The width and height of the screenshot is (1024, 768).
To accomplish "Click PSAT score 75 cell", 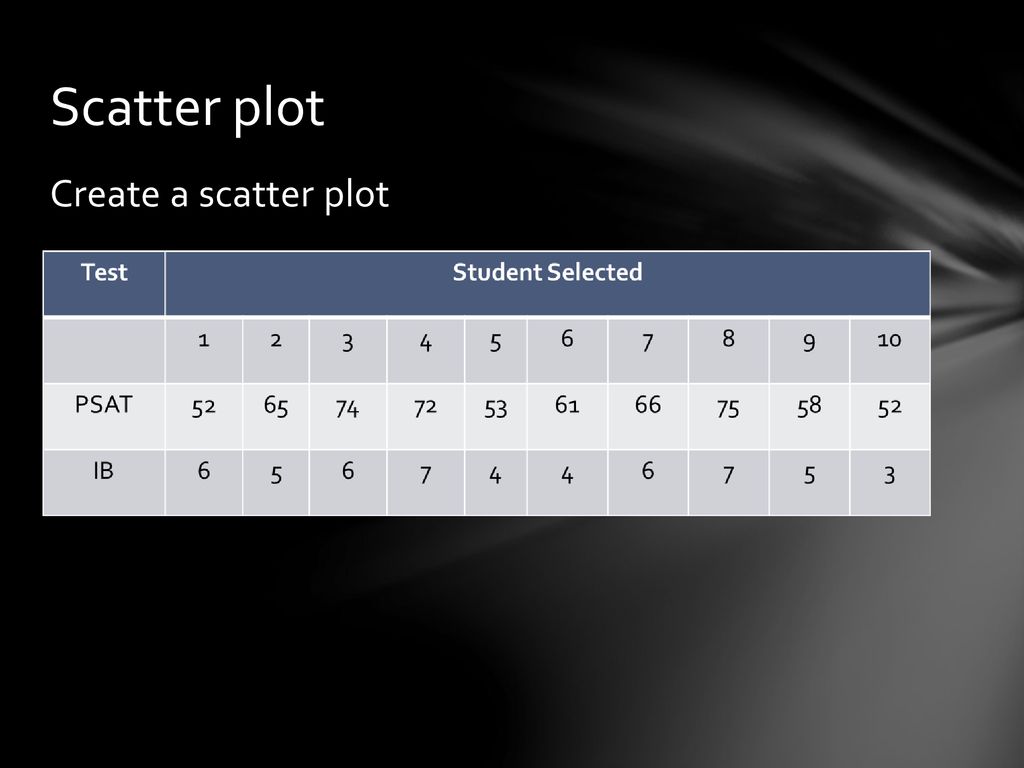I will (x=728, y=408).
